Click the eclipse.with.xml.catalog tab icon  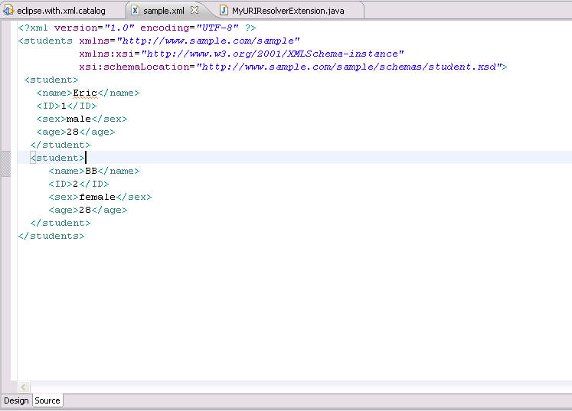(8, 11)
